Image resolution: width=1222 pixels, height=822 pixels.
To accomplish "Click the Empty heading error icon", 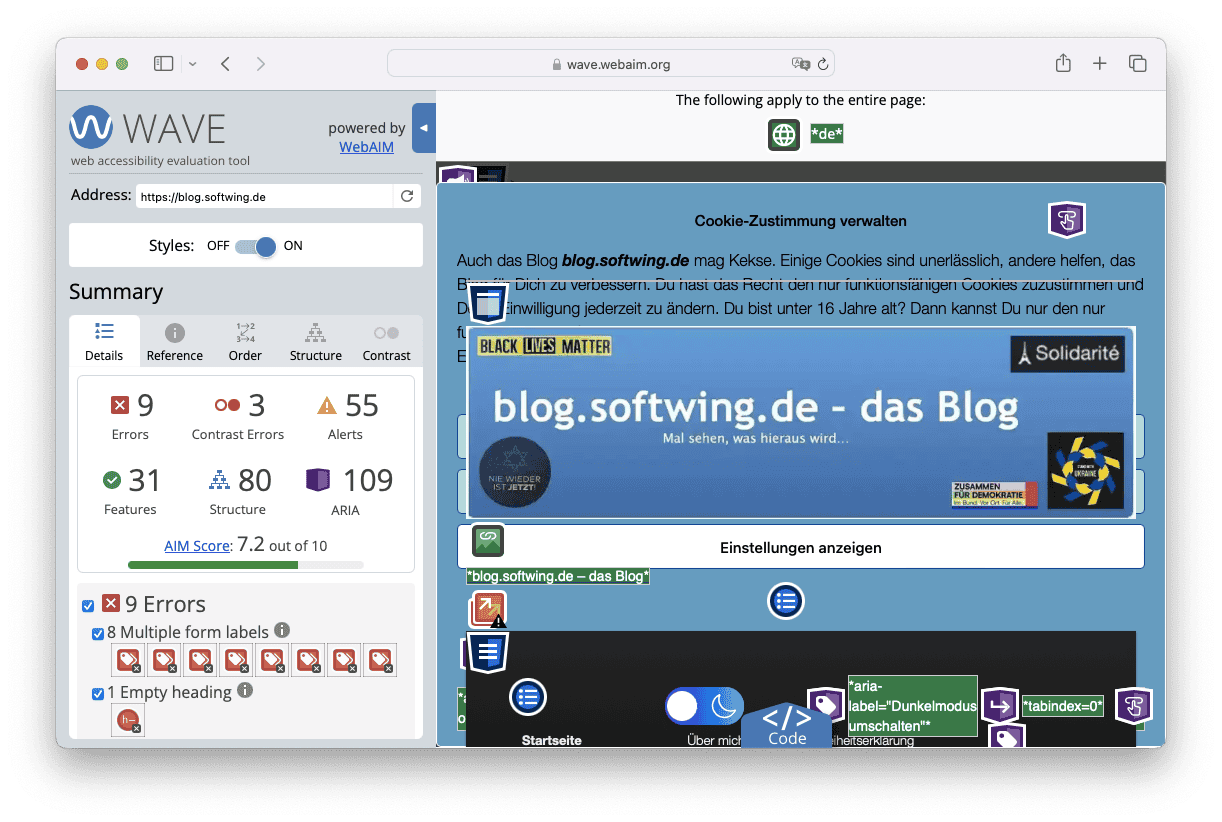I will coord(128,720).
